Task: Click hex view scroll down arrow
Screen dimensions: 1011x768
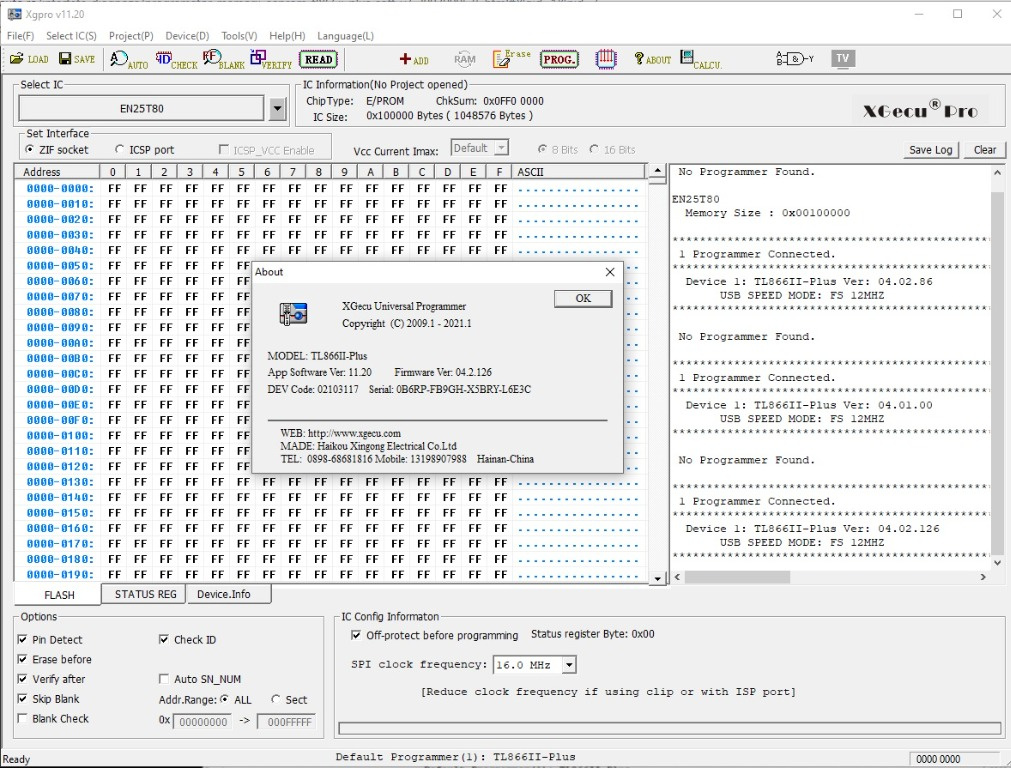Action: 657,578
